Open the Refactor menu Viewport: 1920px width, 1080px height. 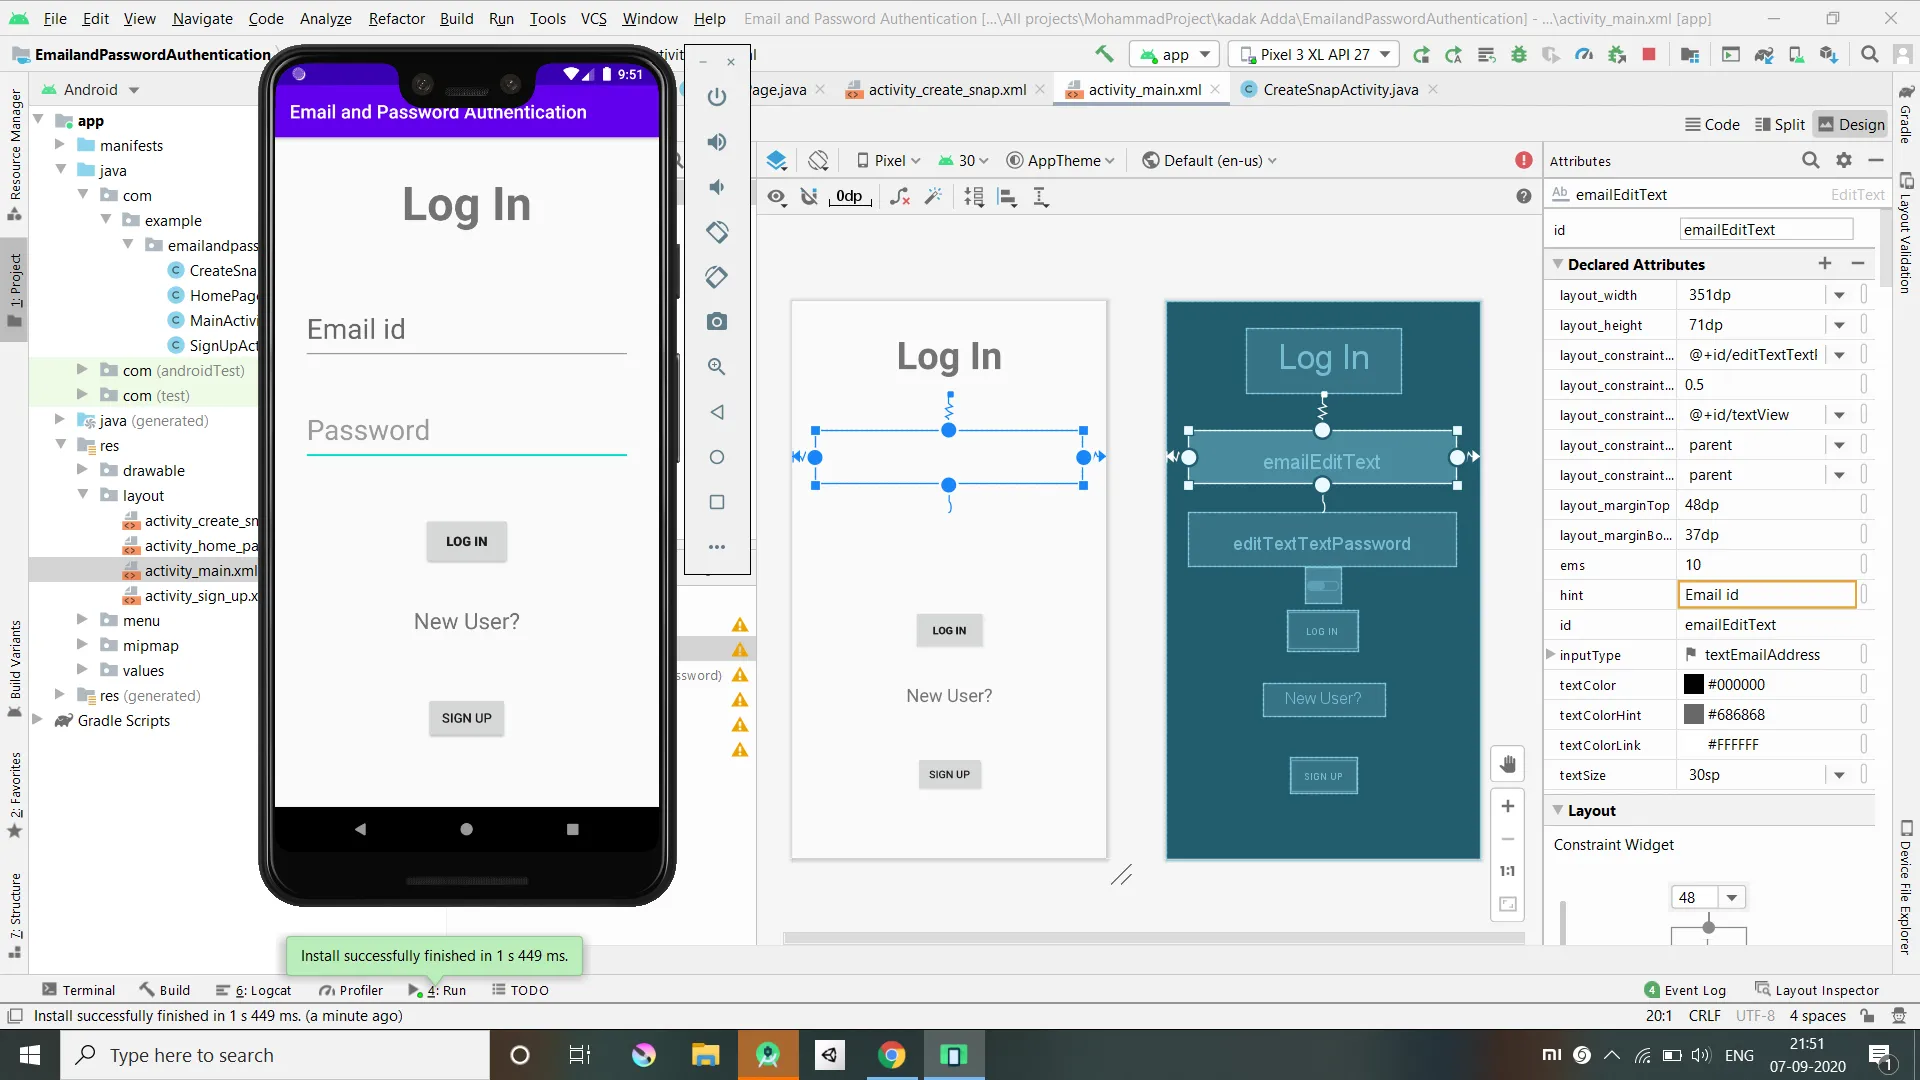[x=396, y=18]
